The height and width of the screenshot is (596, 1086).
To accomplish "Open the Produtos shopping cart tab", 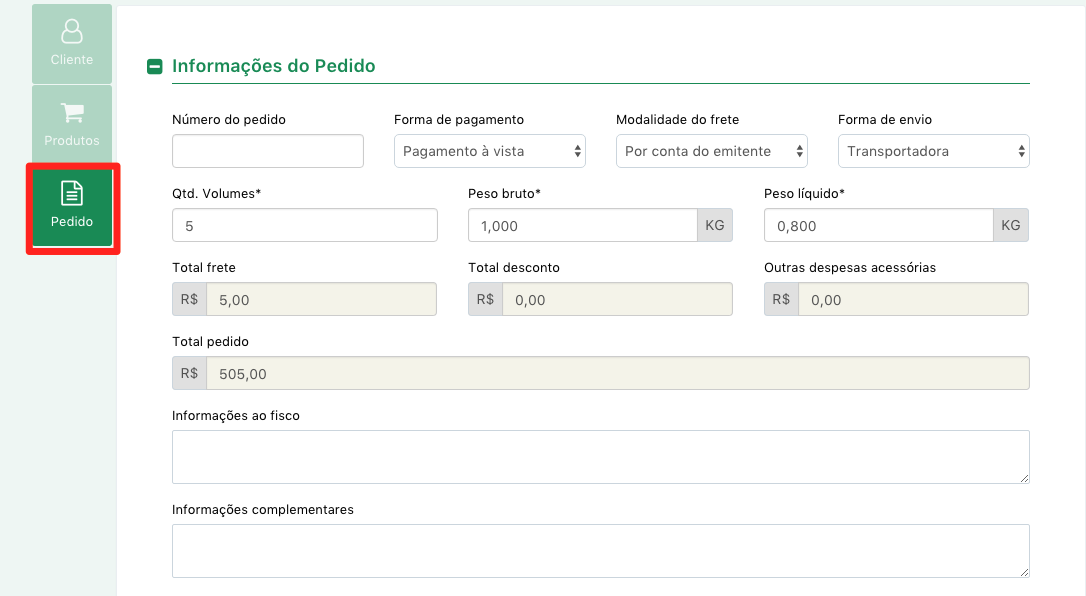I will (72, 124).
